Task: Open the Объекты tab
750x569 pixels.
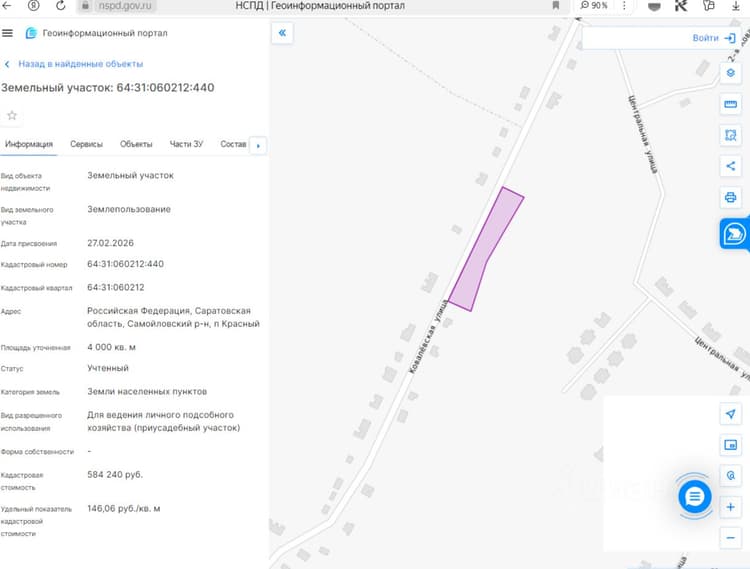Action: point(136,144)
